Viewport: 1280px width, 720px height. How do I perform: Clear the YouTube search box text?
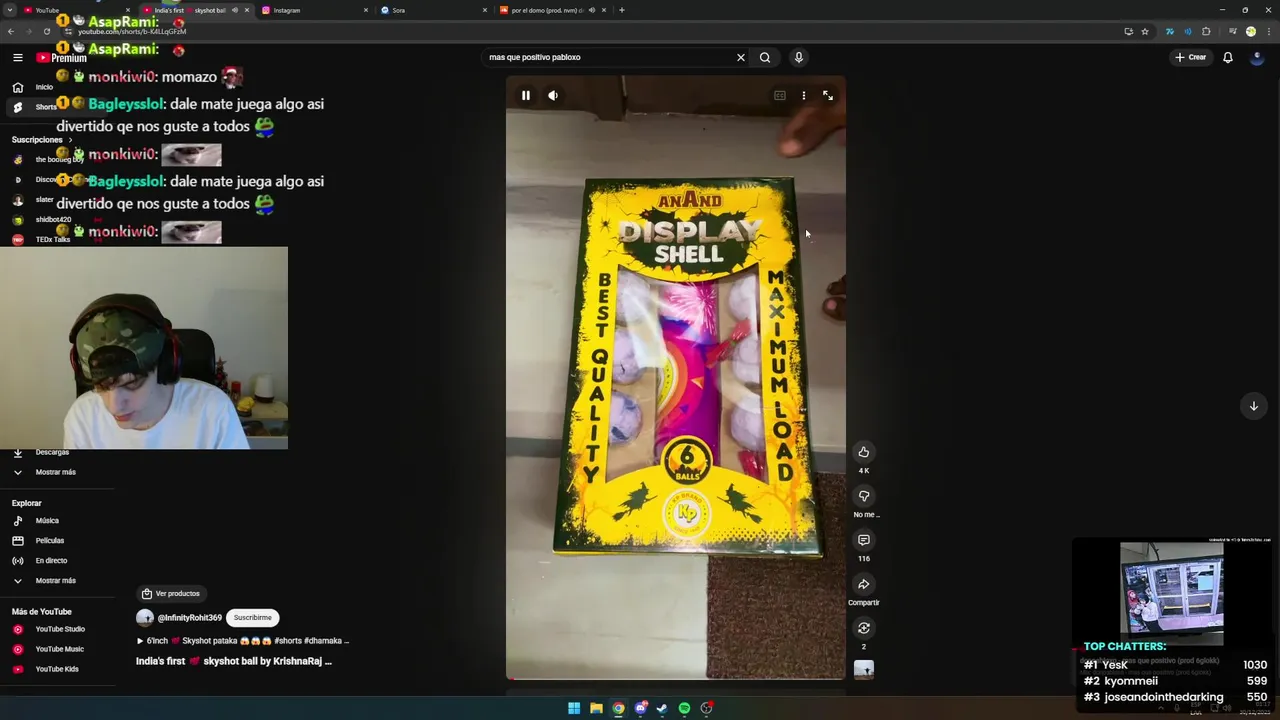[x=741, y=57]
